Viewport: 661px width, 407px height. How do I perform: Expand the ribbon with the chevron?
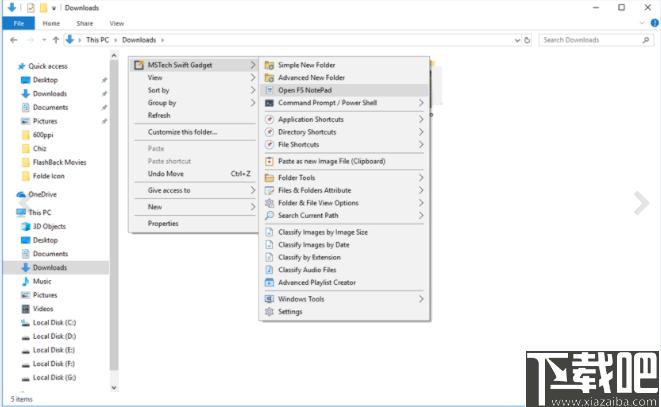(x=642, y=23)
